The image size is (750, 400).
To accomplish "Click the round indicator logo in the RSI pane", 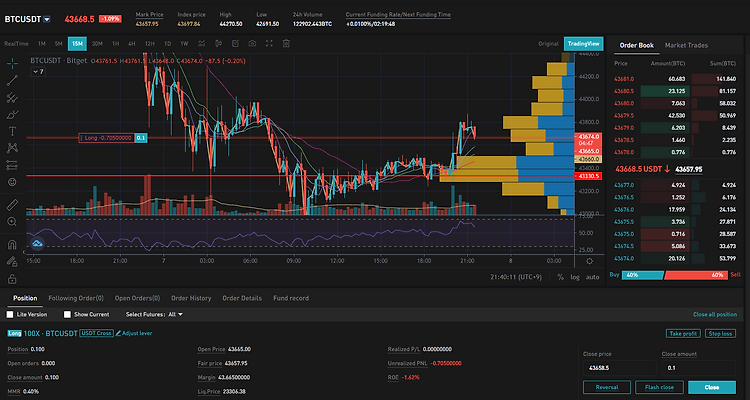I will [x=37, y=244].
